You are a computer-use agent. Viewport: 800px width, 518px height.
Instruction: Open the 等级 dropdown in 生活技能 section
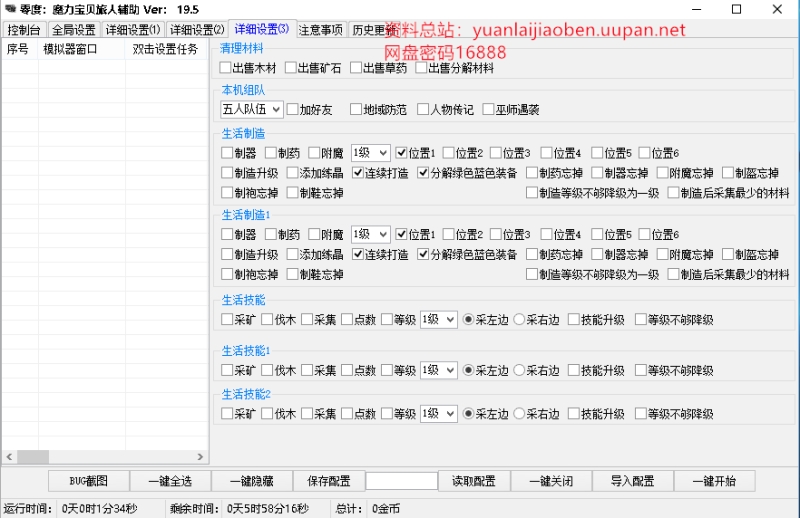[439, 319]
